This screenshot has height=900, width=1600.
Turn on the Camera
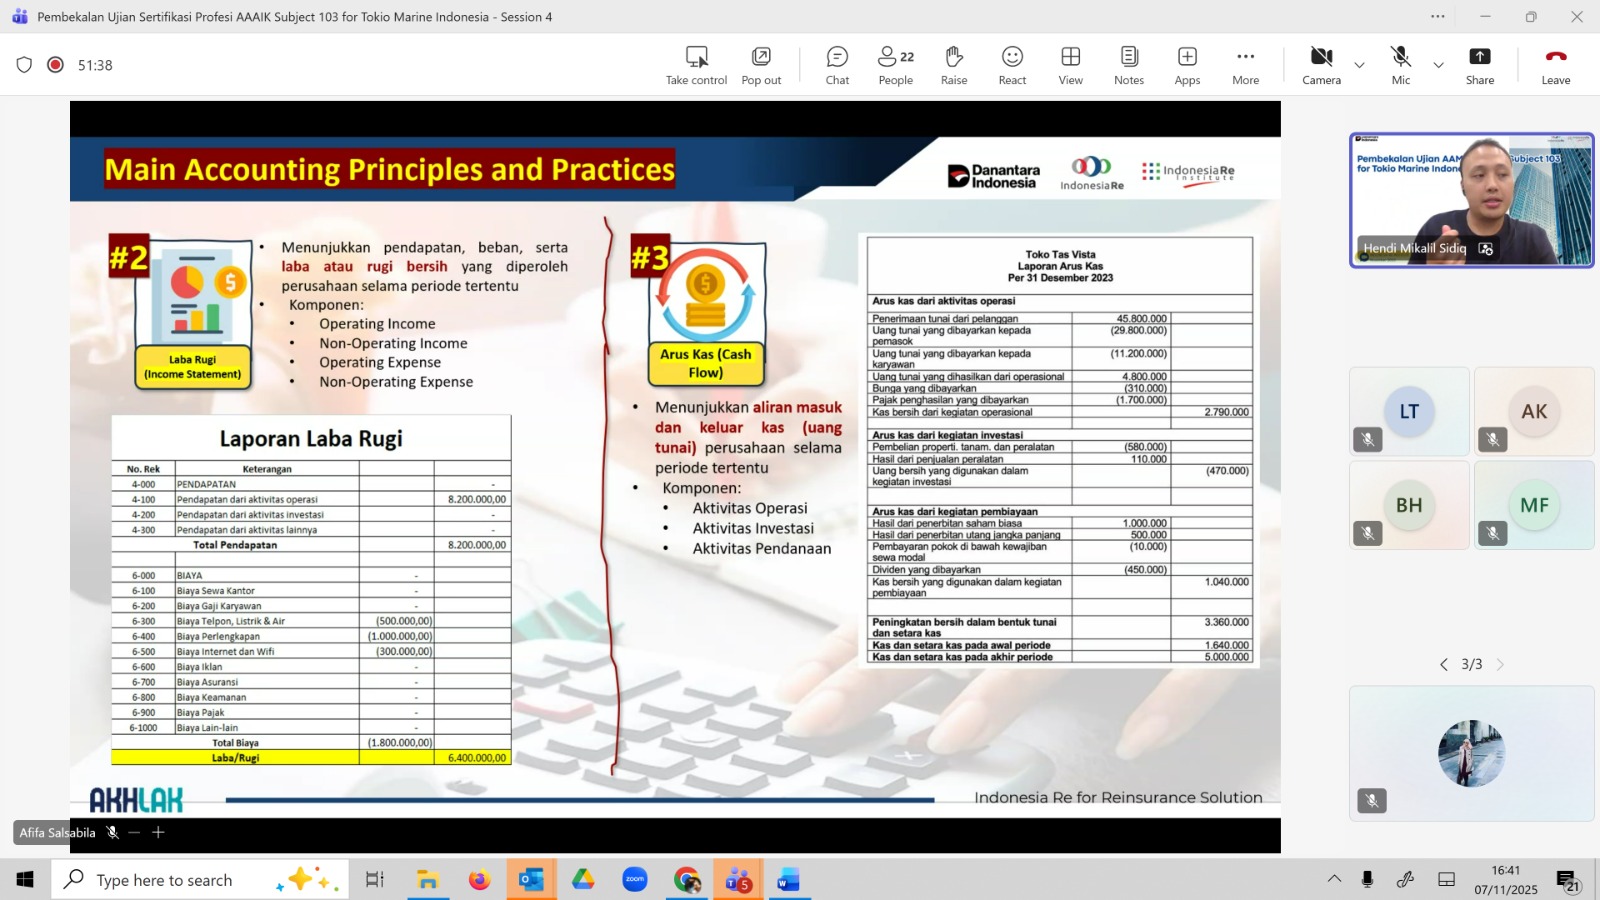tap(1321, 65)
